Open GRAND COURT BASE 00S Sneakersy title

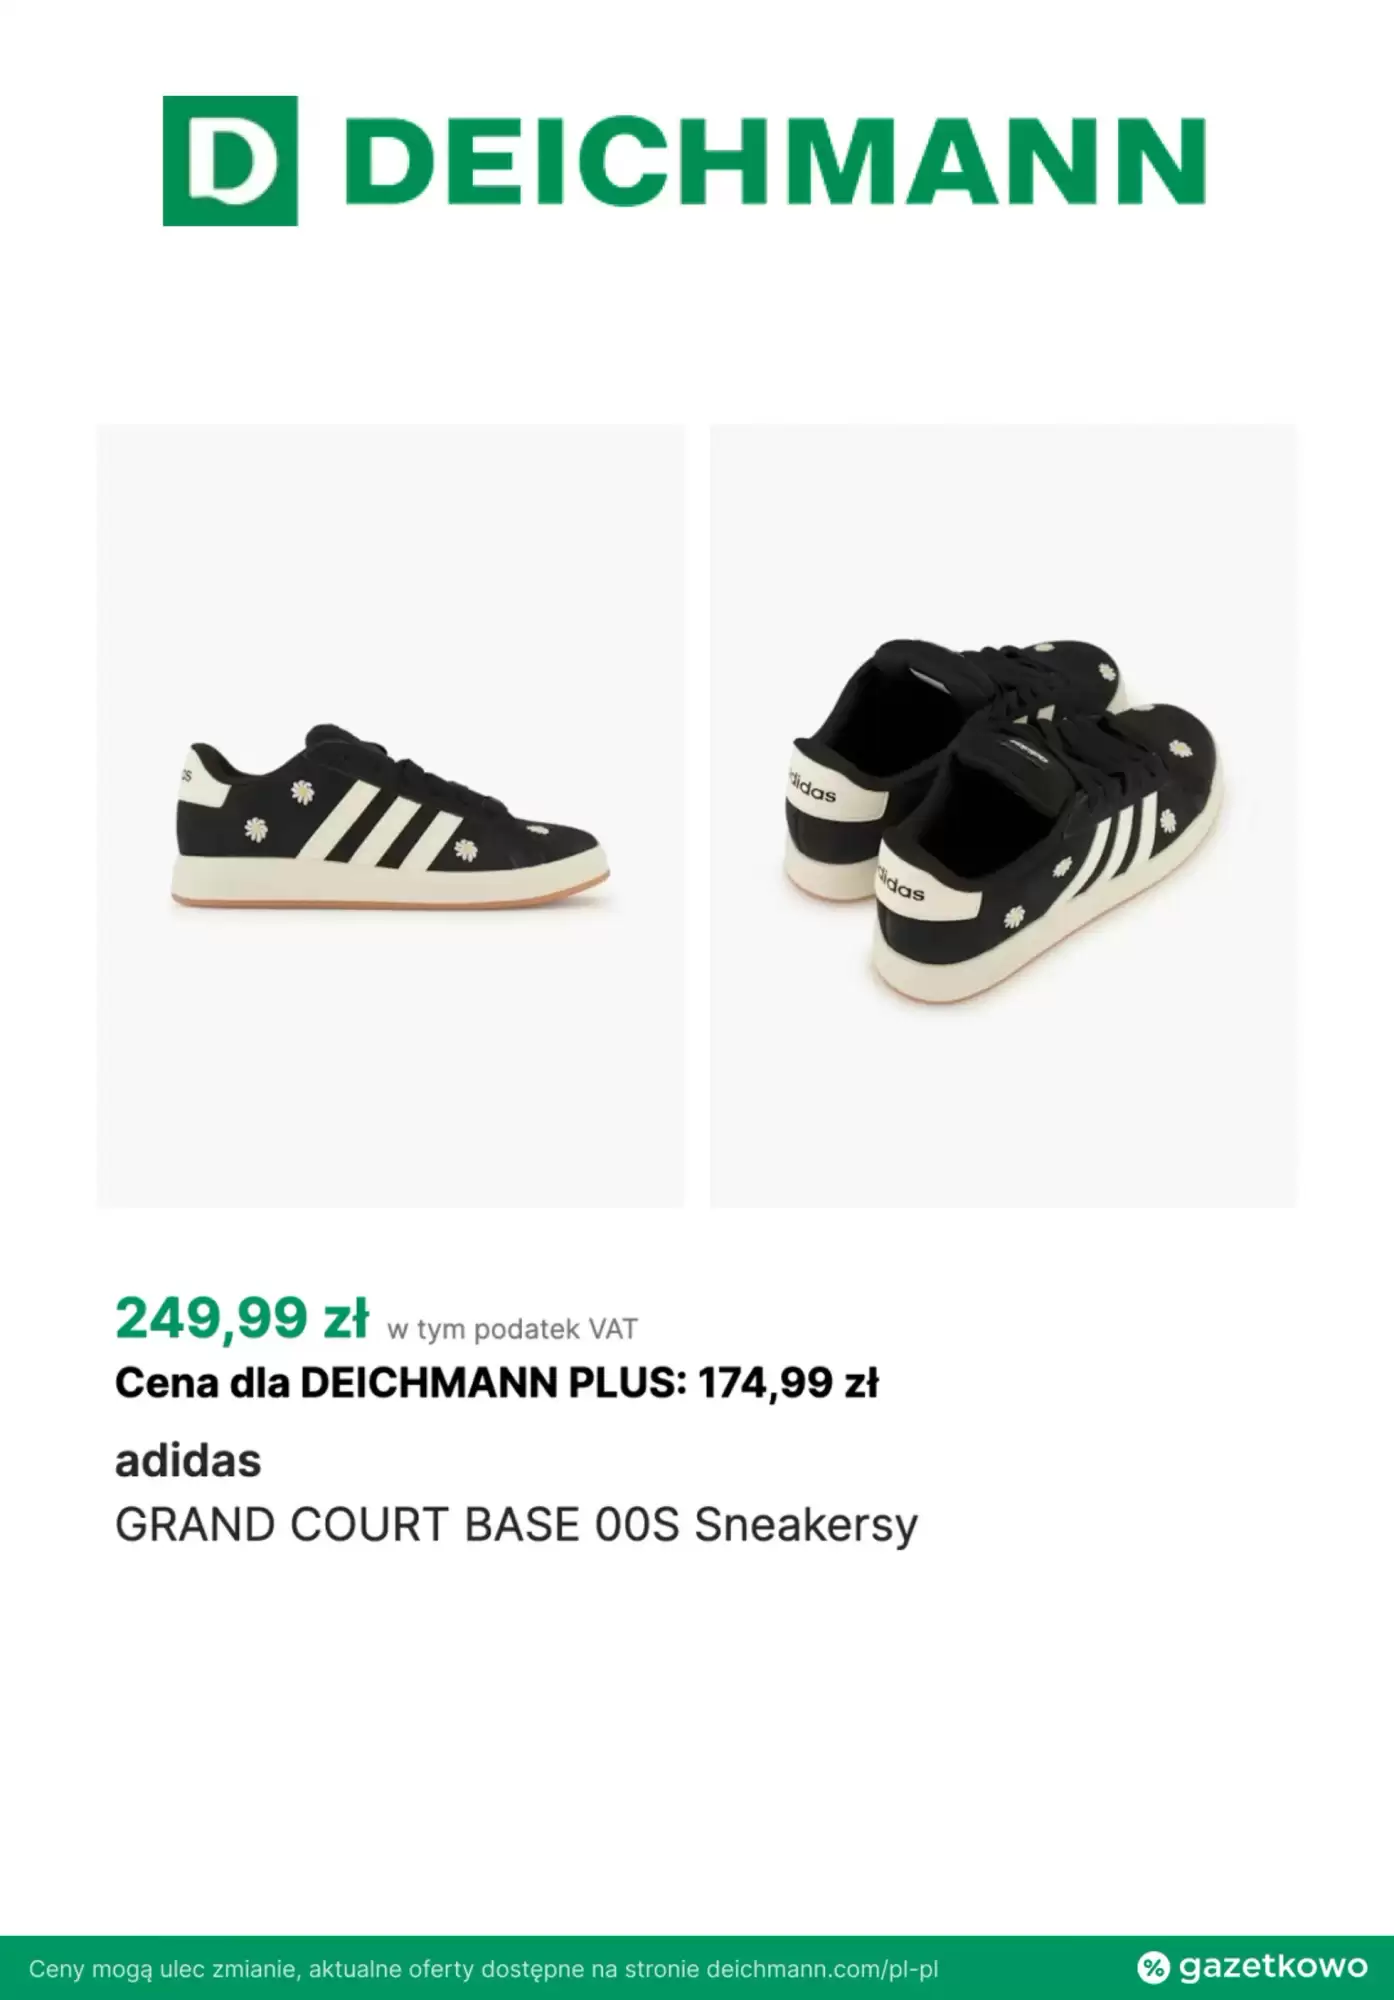pyautogui.click(x=516, y=1526)
